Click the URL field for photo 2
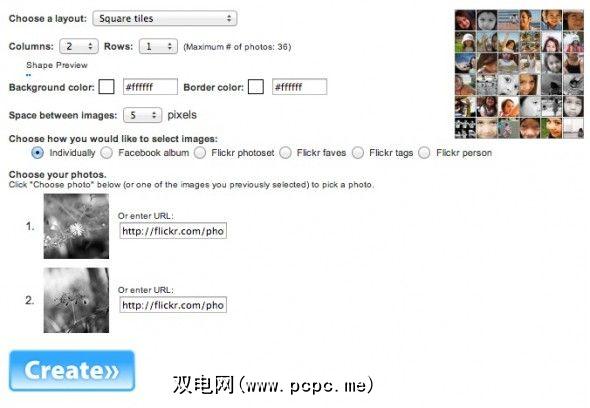The image size is (590, 408). tap(173, 305)
